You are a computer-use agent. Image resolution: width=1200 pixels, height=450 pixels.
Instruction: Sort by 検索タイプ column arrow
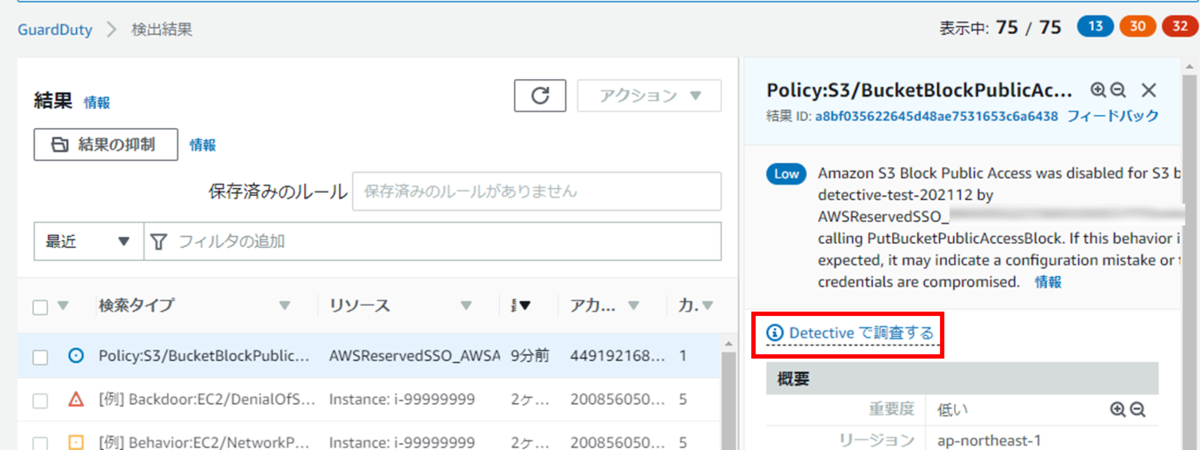(285, 306)
